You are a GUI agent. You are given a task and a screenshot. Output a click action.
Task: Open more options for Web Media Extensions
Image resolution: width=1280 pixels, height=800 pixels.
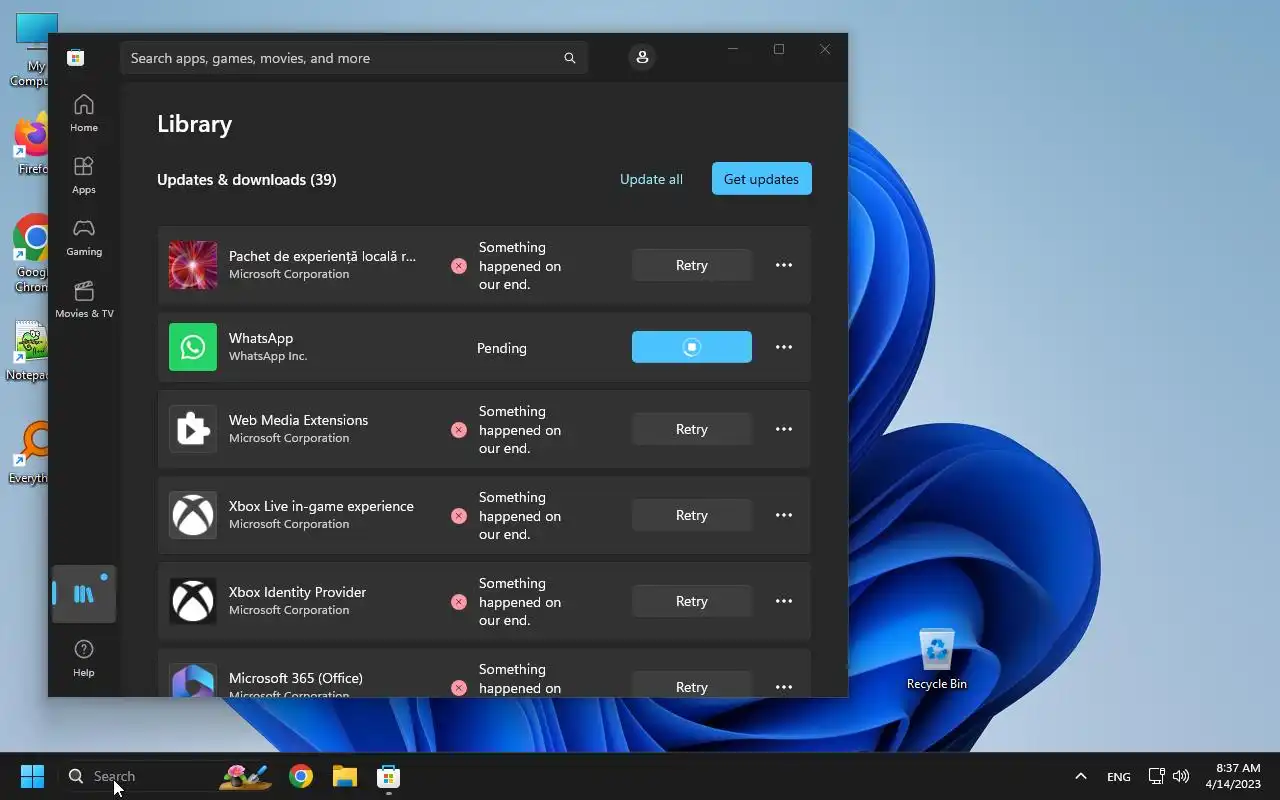784,429
